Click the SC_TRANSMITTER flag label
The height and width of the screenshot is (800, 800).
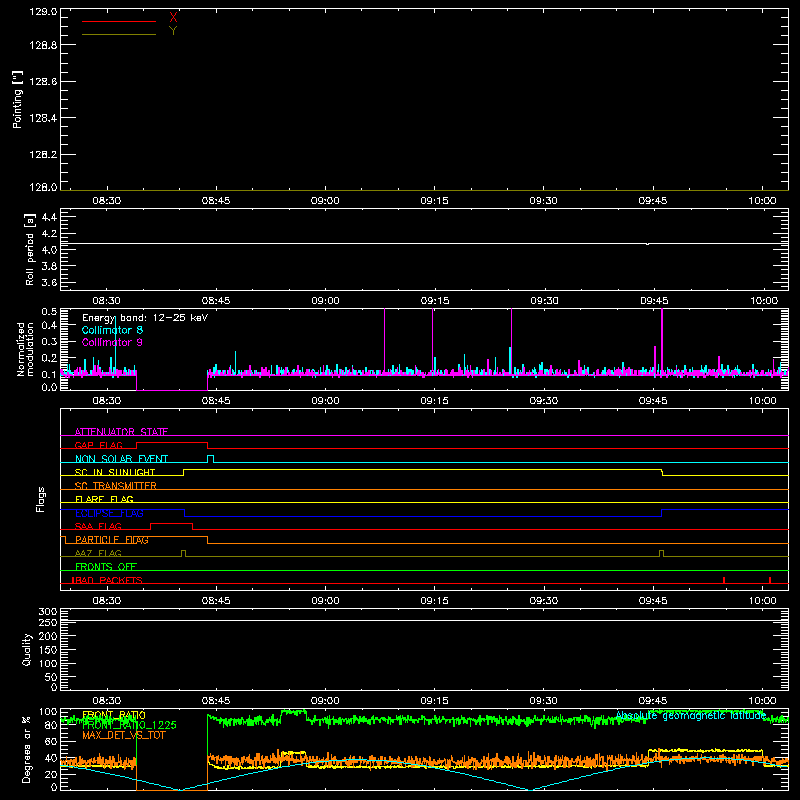click(x=115, y=486)
